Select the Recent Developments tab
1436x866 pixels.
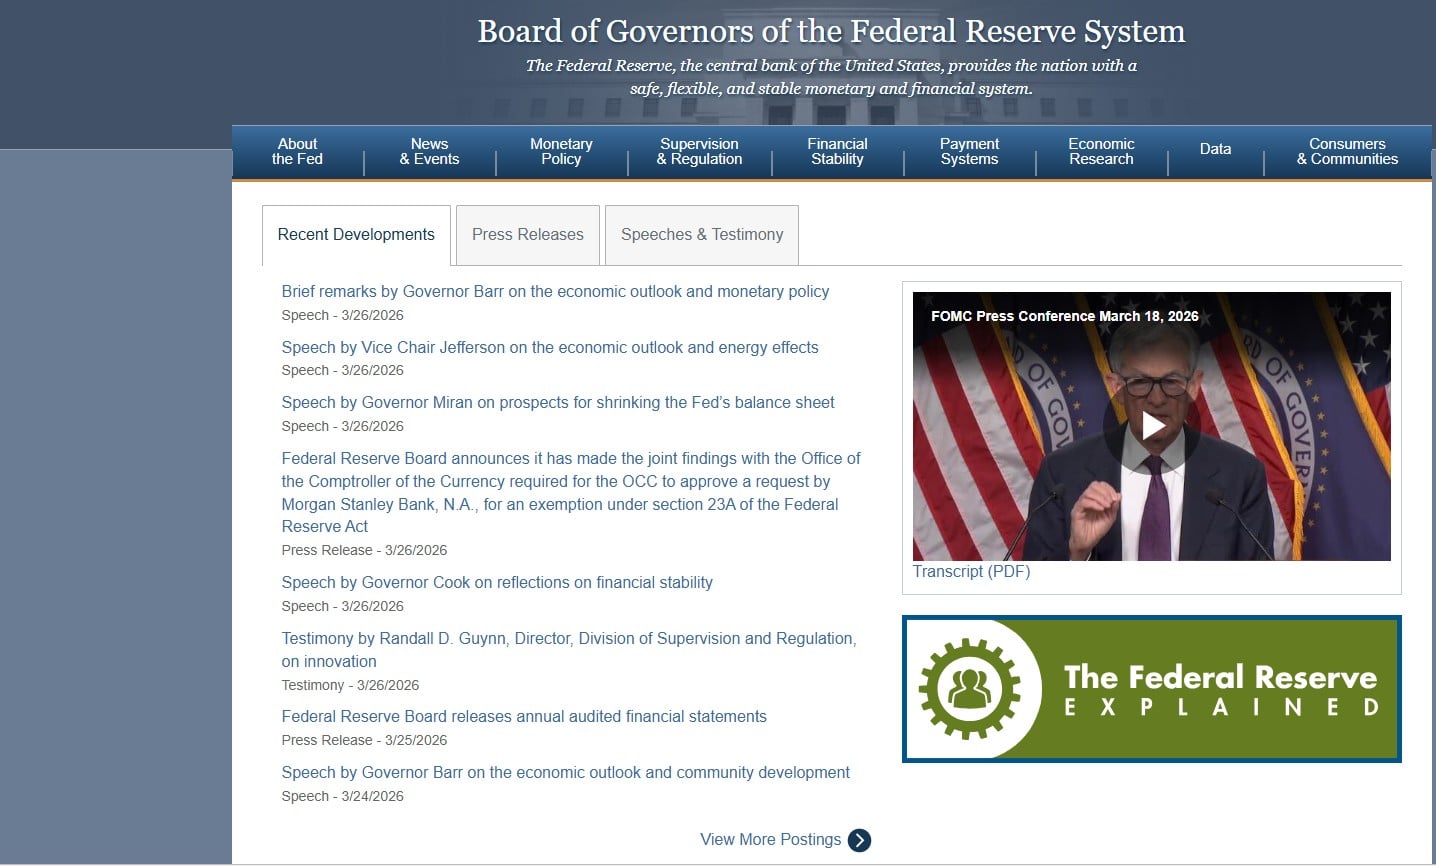click(x=356, y=235)
